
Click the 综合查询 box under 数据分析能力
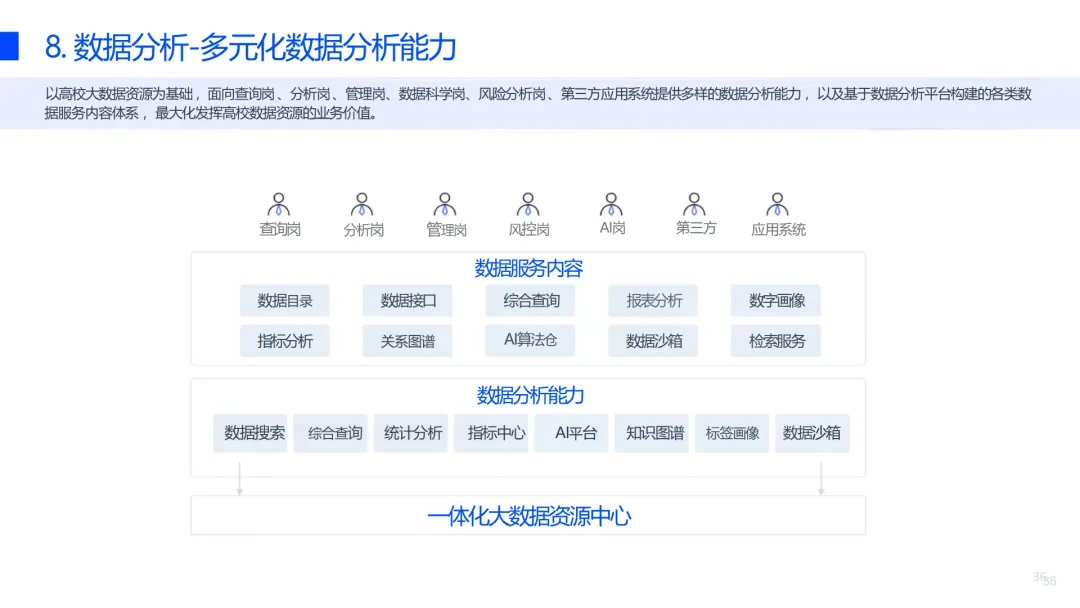331,433
